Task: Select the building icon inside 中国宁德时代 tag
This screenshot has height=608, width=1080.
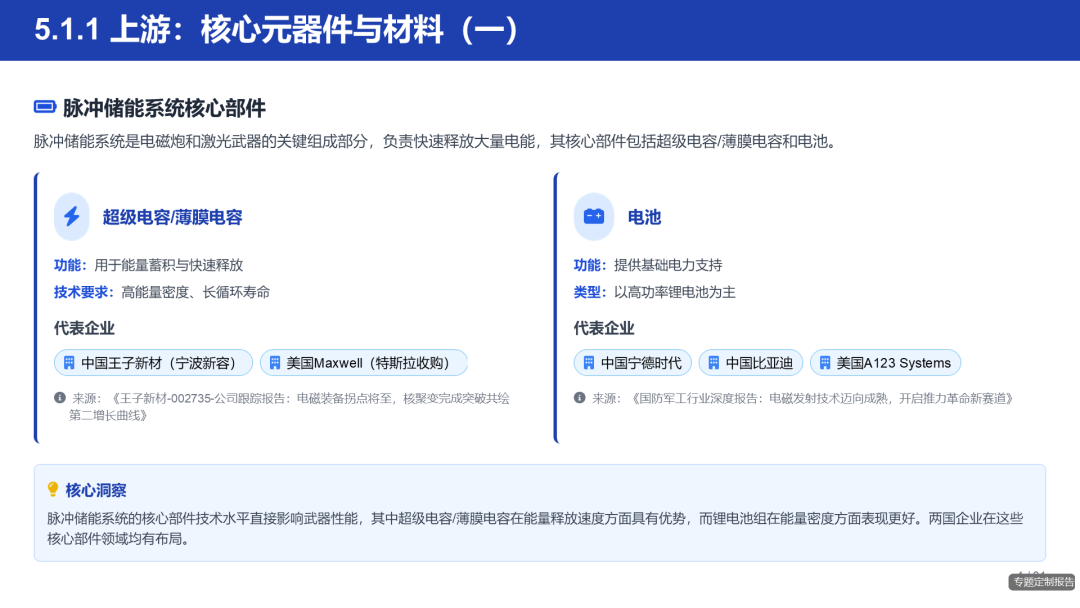Action: tap(587, 362)
